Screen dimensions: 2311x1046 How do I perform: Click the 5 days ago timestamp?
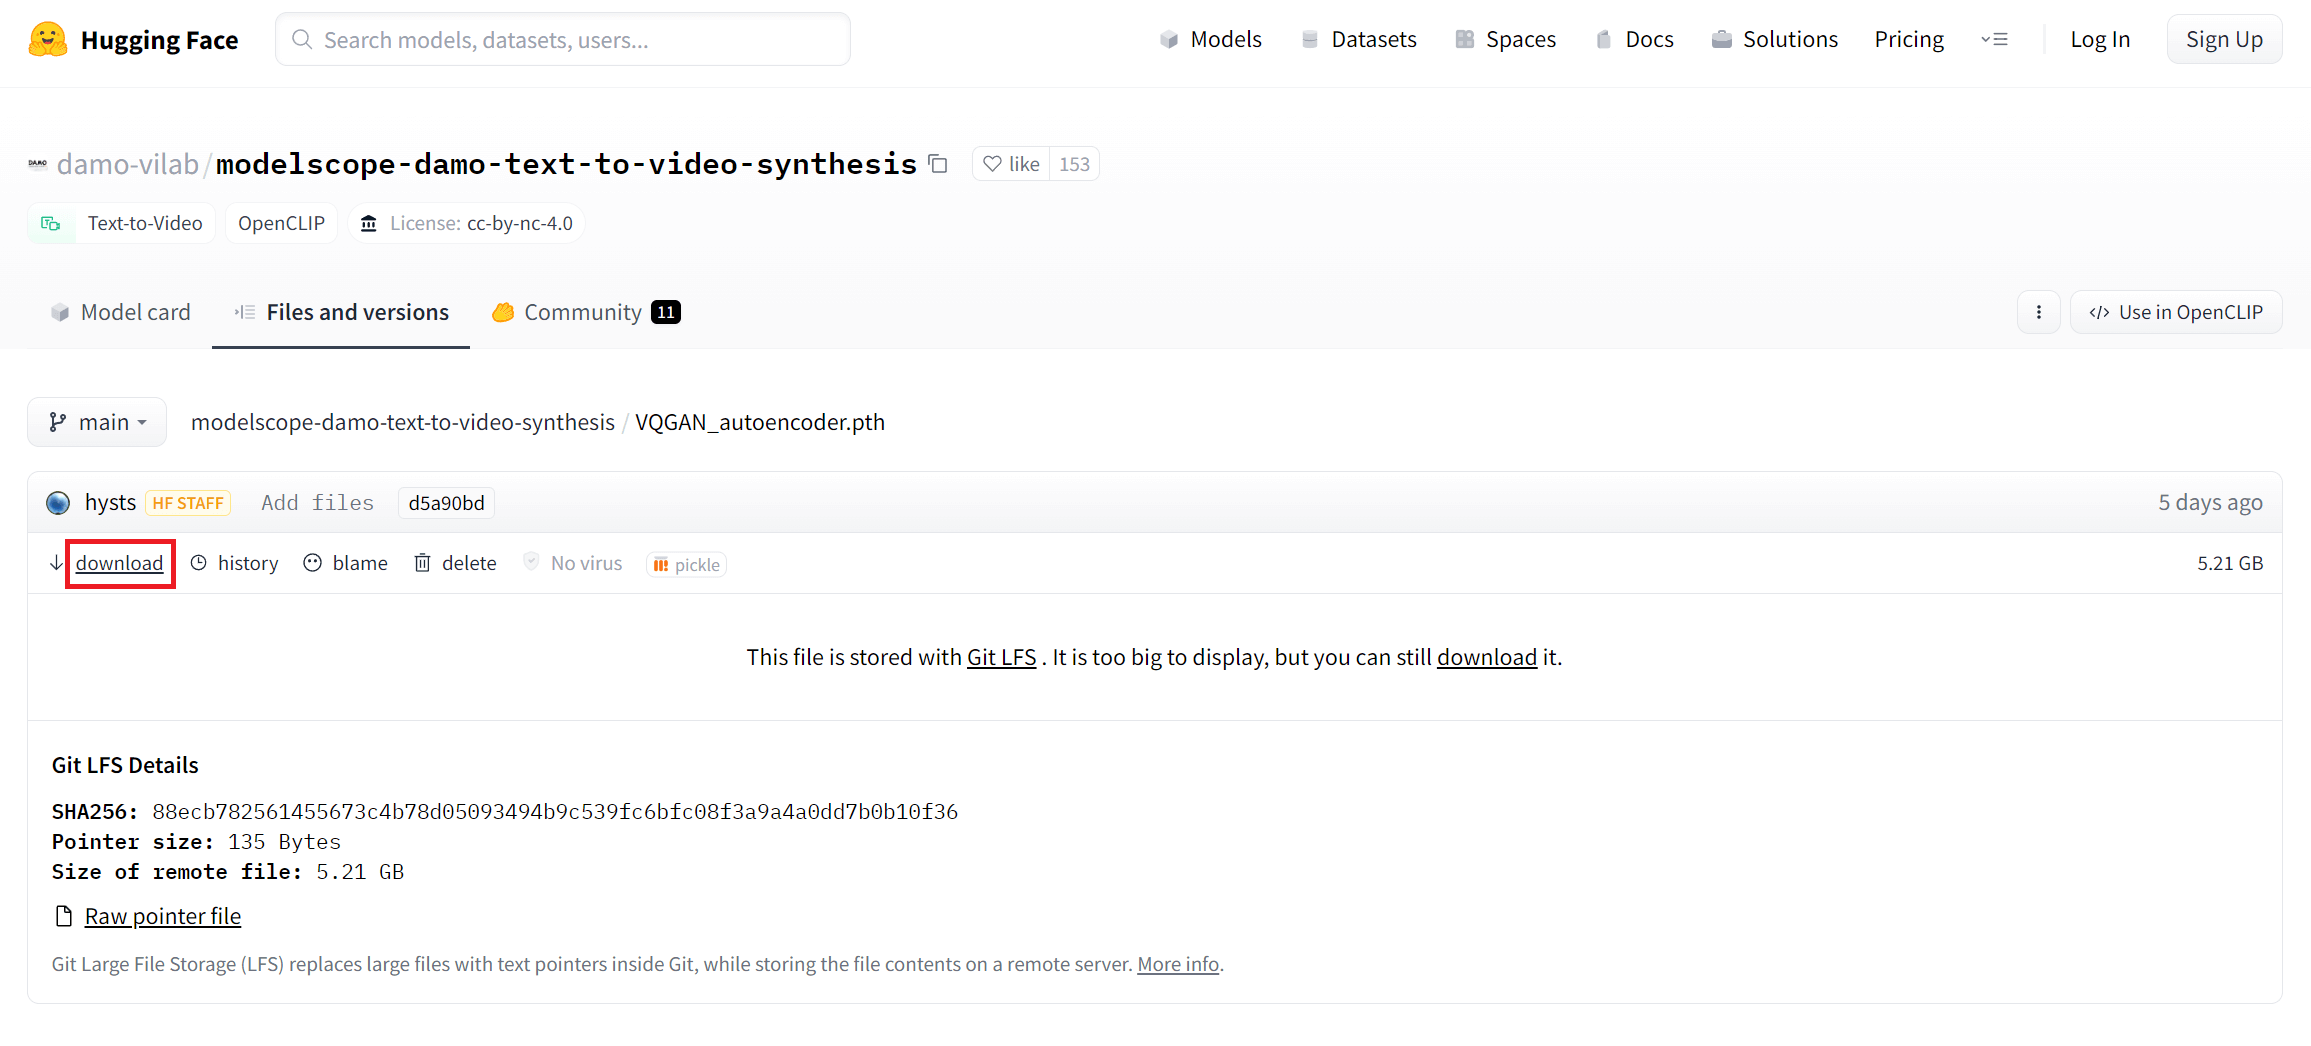pyautogui.click(x=2210, y=502)
